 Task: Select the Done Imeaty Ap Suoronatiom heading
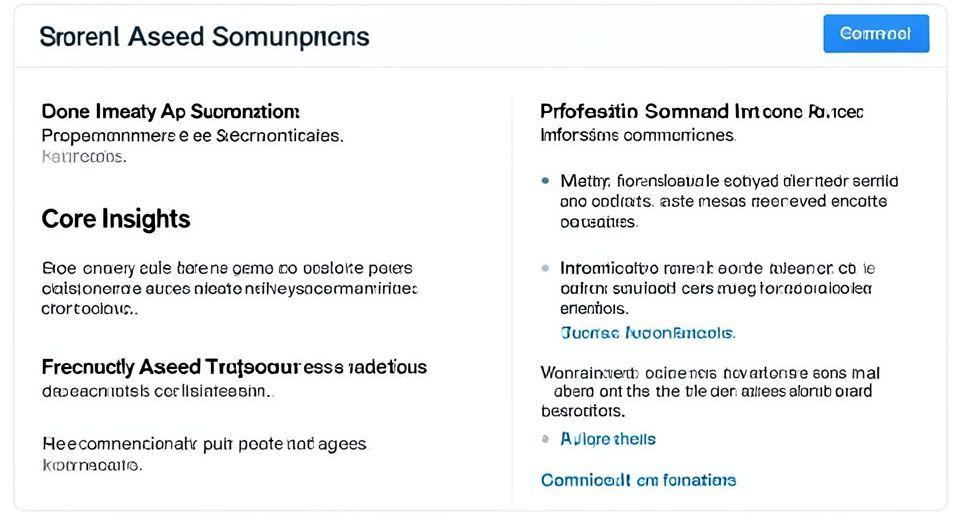pos(170,111)
